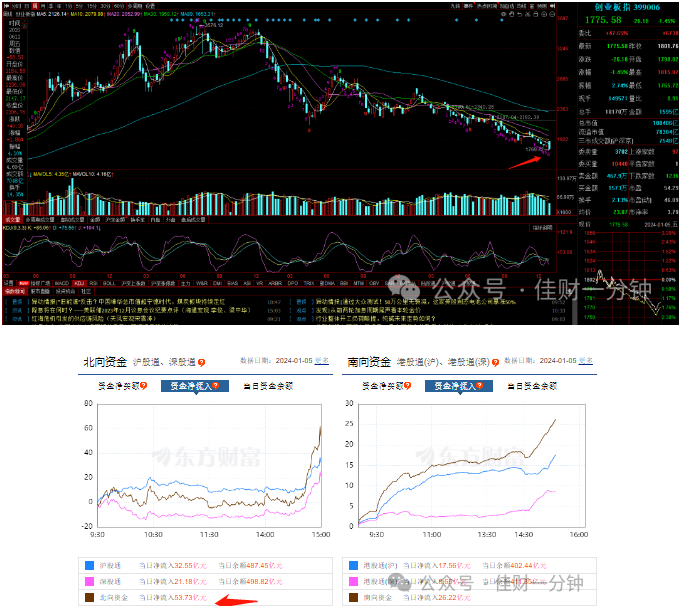The height and width of the screenshot is (606, 680).
Task: Select the MTM indicator tab
Action: (x=359, y=283)
